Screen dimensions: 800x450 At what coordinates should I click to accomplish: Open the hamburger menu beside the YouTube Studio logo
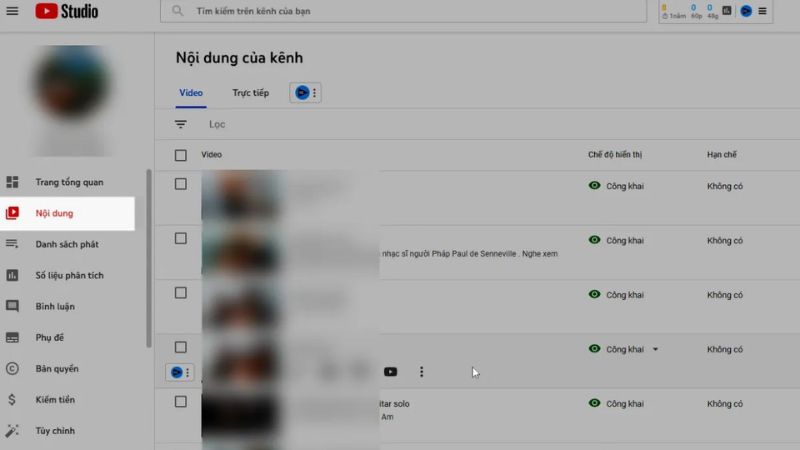pos(12,11)
